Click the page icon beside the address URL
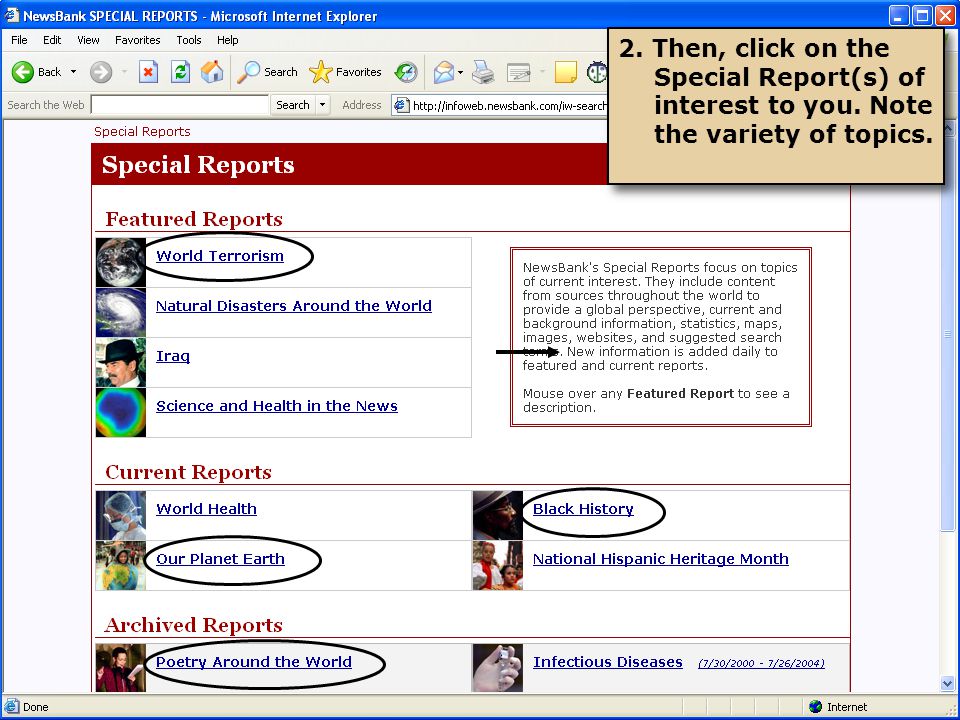The height and width of the screenshot is (720, 960). coord(401,105)
